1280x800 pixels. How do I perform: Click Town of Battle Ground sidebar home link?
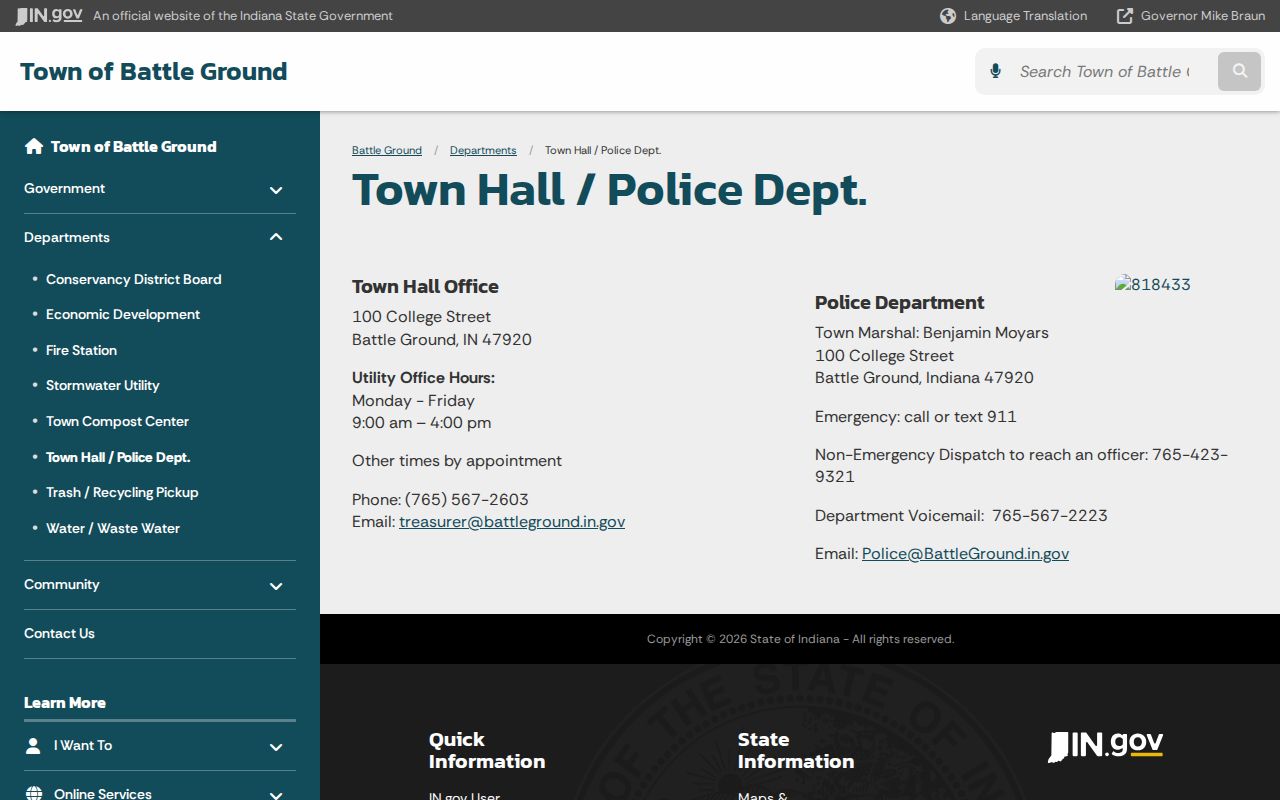point(134,146)
